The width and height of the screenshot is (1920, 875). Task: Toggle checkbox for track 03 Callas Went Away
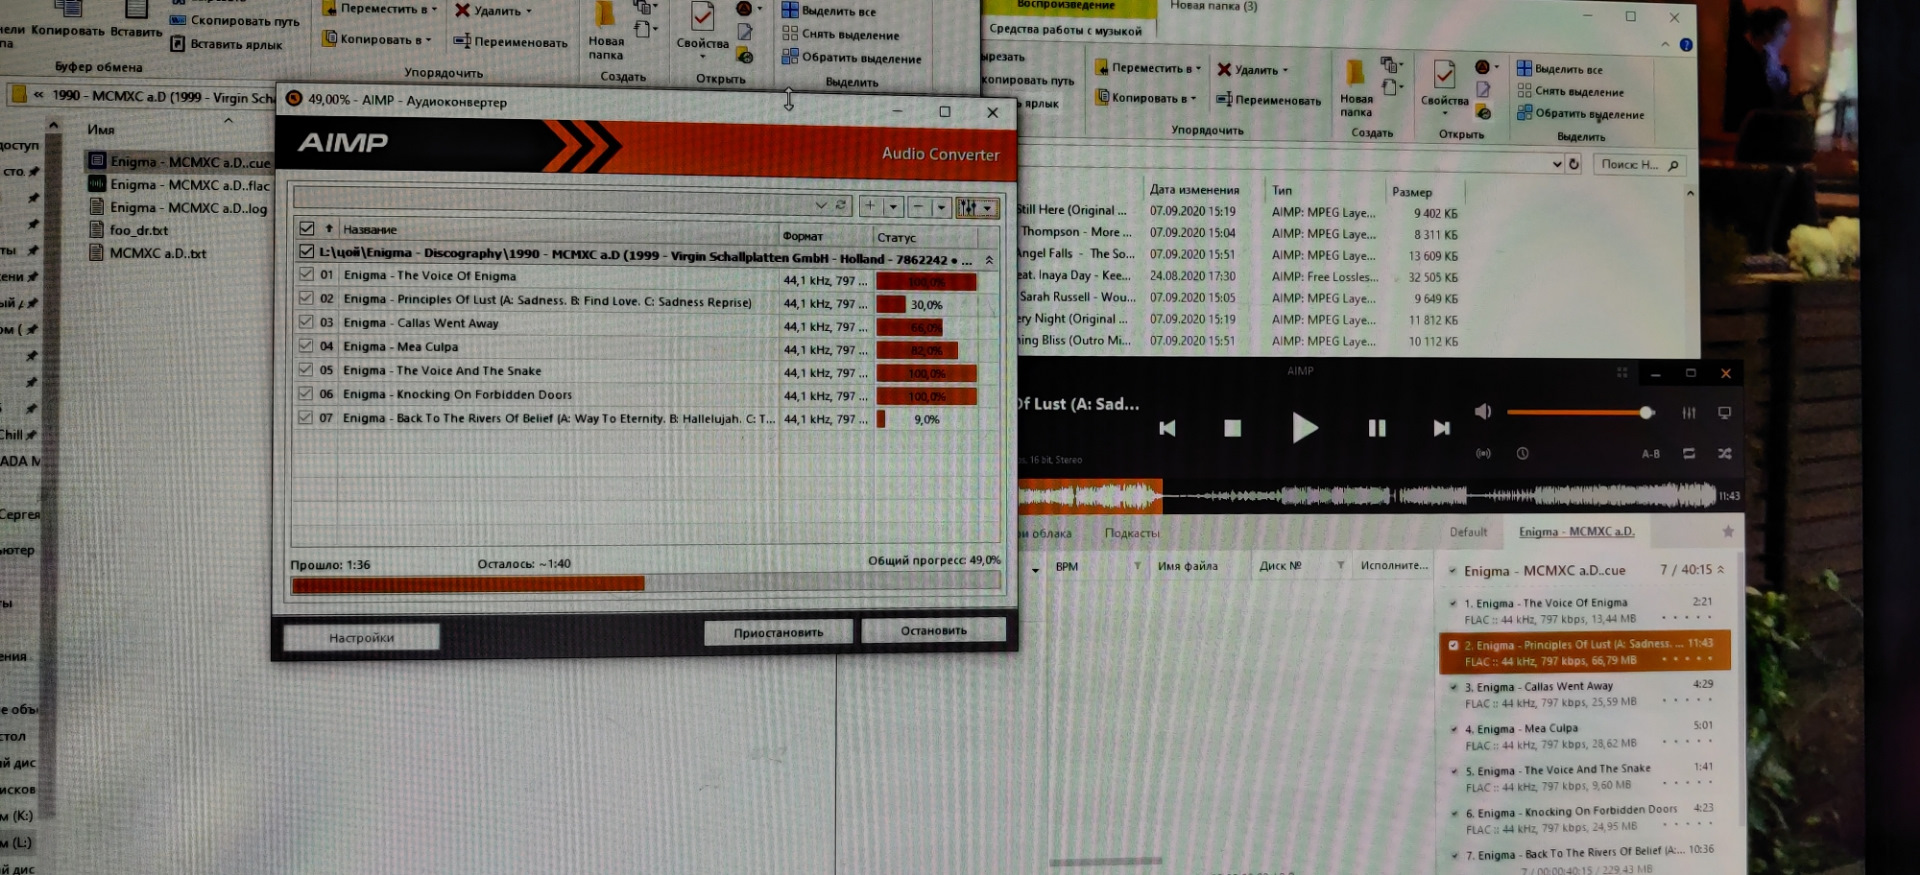point(306,322)
